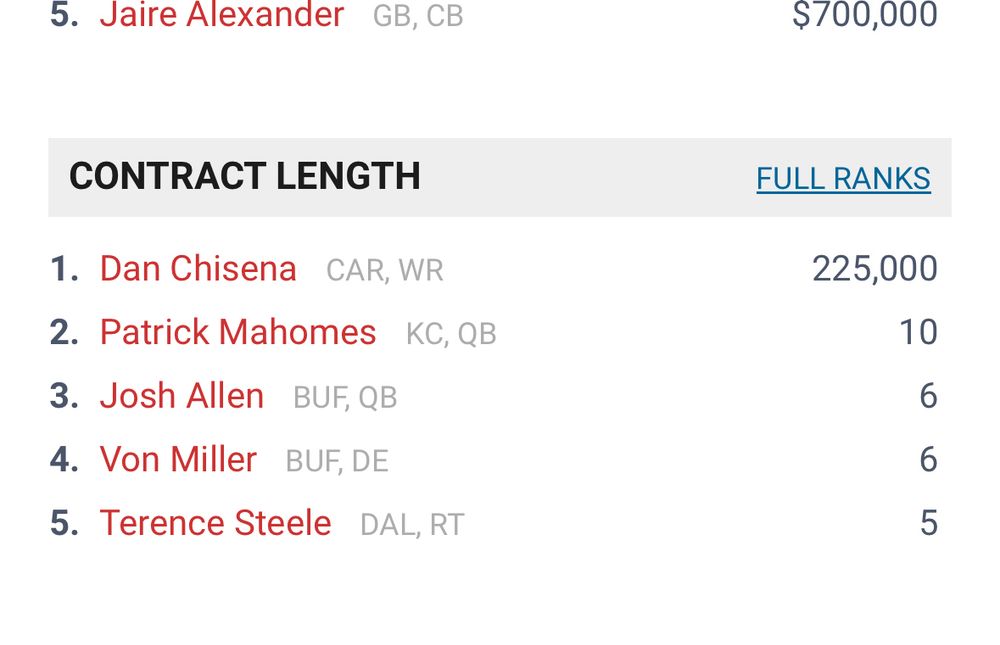The image size is (1000, 645).
Task: Click the 225,000 value for Dan Chisena
Action: pos(874,269)
